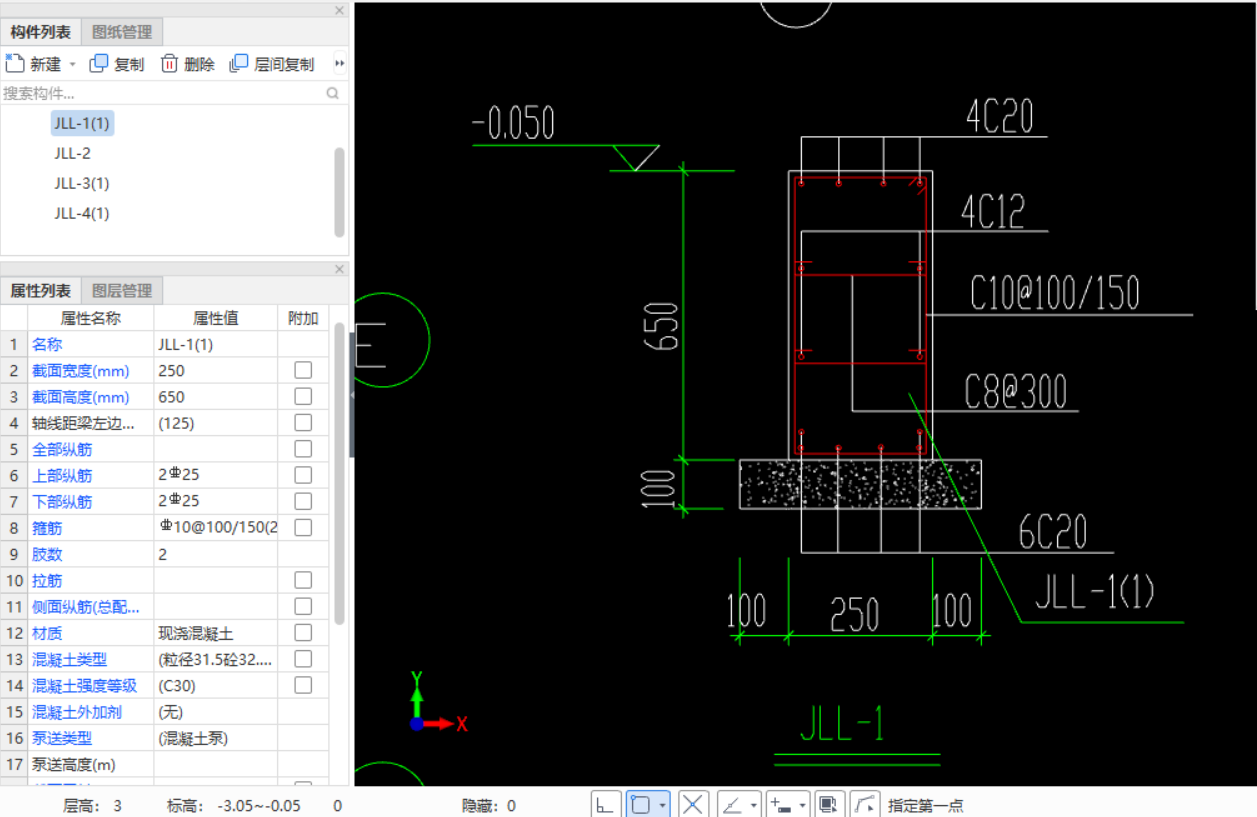Click the 层间复制 copy between floors button
The image size is (1257, 817).
pos(272,64)
